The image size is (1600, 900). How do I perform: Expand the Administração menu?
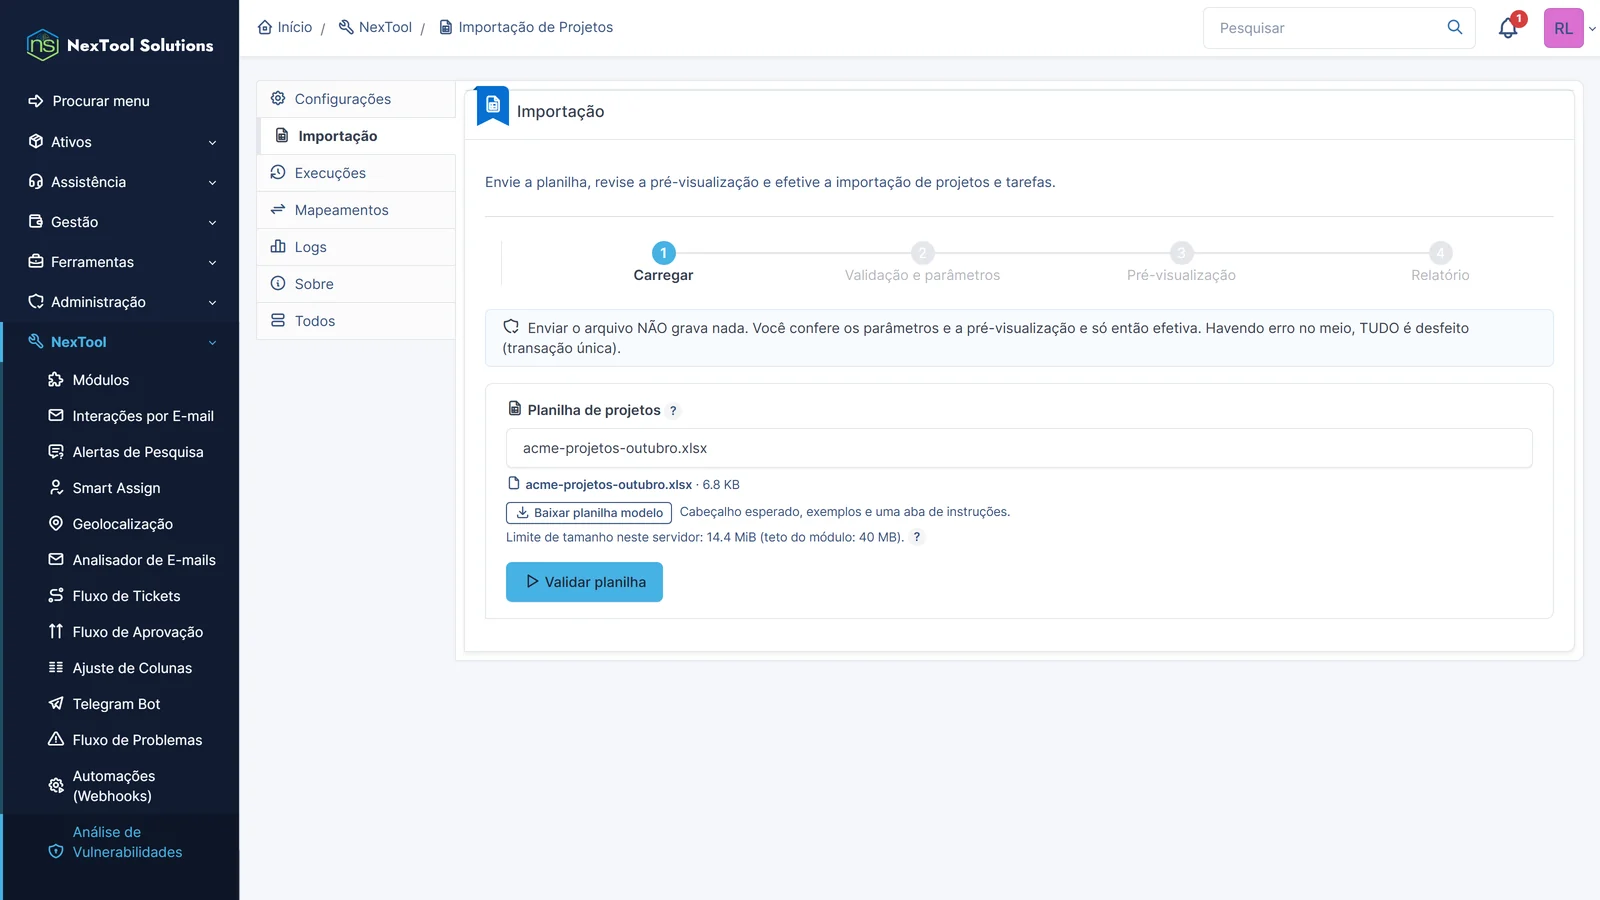point(122,302)
